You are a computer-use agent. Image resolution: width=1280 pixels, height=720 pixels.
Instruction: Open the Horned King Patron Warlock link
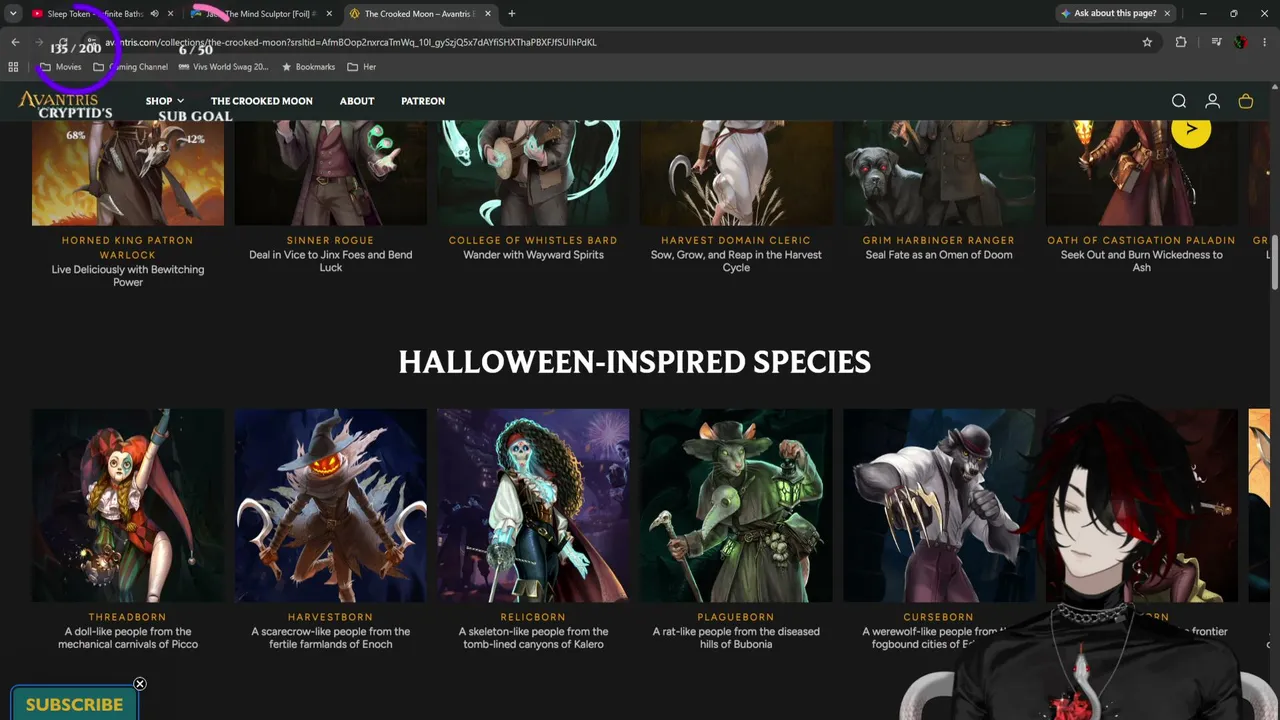tap(128, 247)
